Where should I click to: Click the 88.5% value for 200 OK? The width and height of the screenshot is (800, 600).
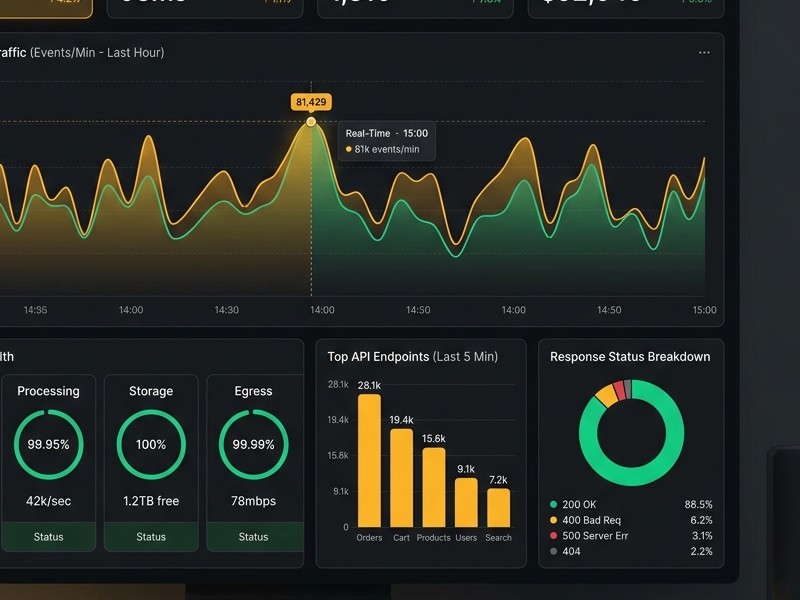click(698, 505)
